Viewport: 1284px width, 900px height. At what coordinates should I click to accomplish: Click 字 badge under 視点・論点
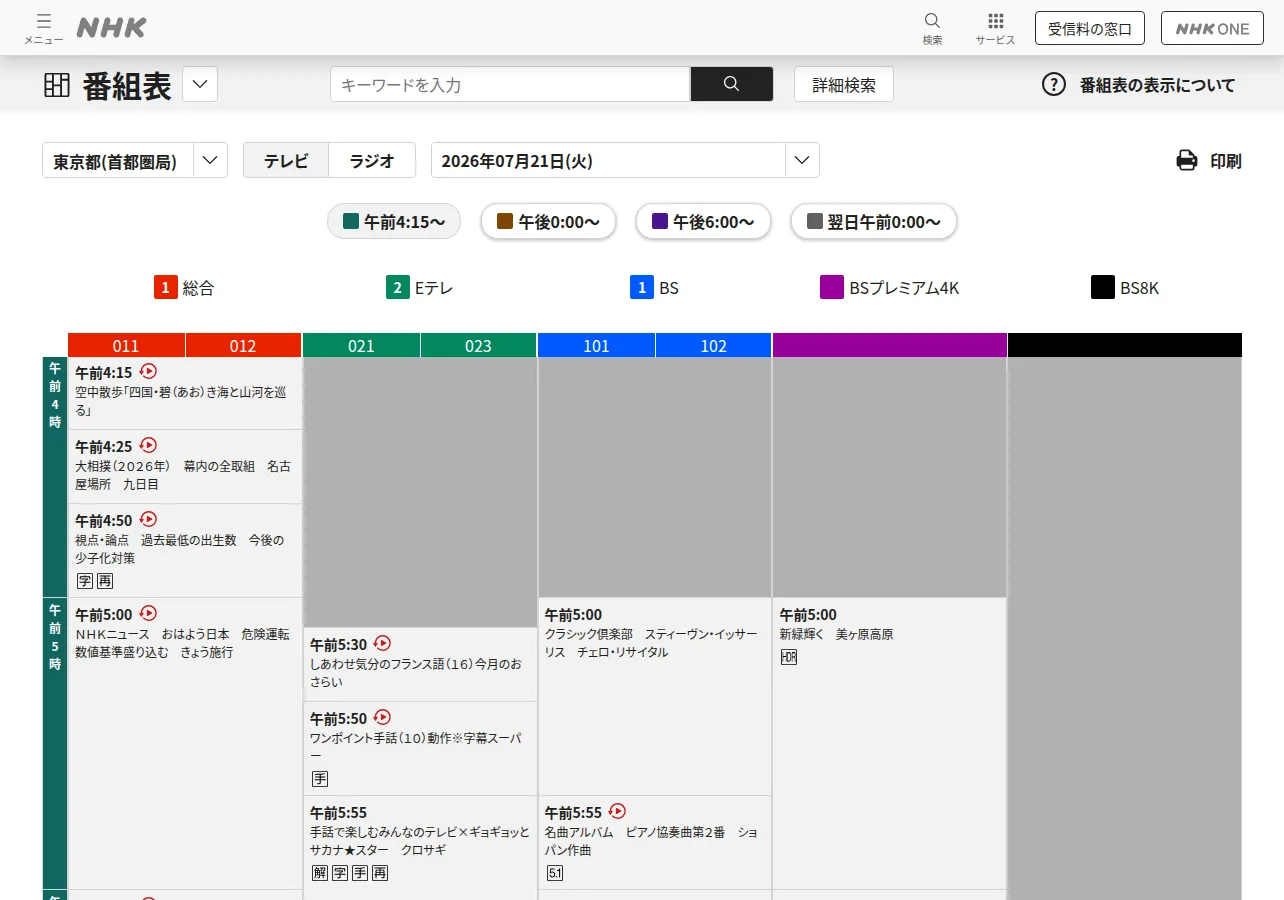[x=85, y=581]
